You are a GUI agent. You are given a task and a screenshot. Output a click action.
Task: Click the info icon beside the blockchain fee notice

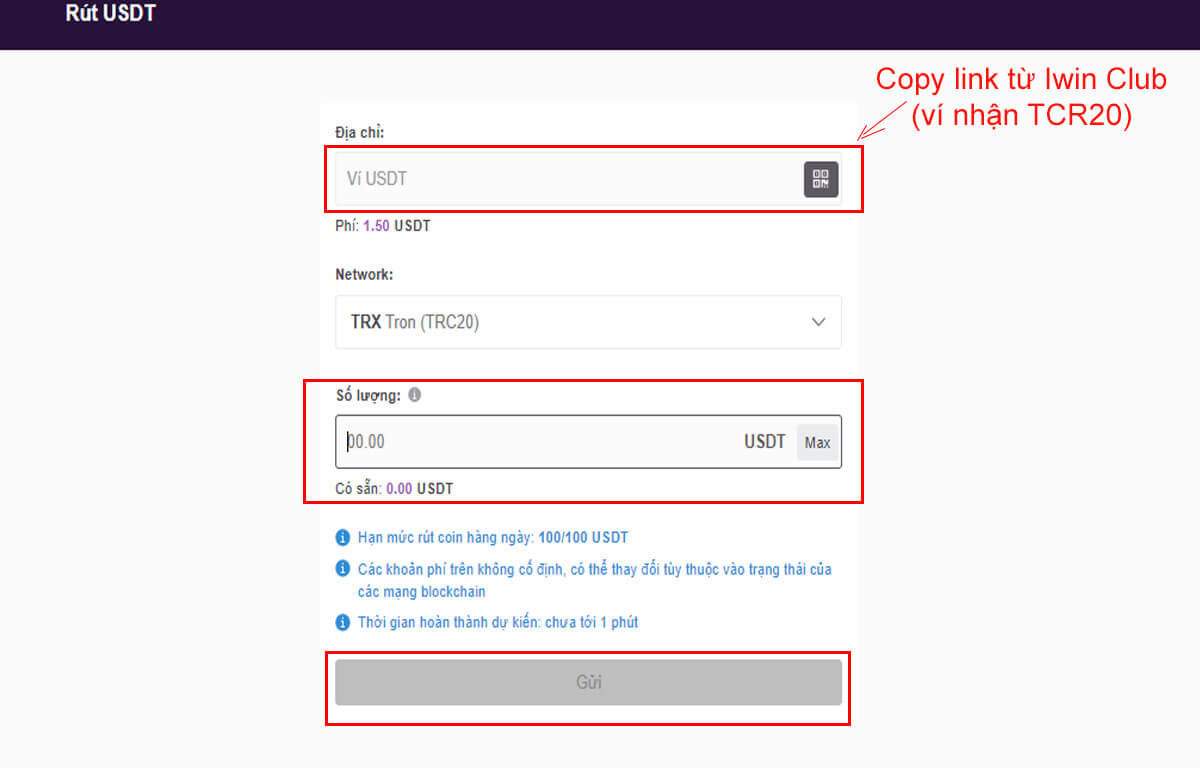[x=341, y=568]
